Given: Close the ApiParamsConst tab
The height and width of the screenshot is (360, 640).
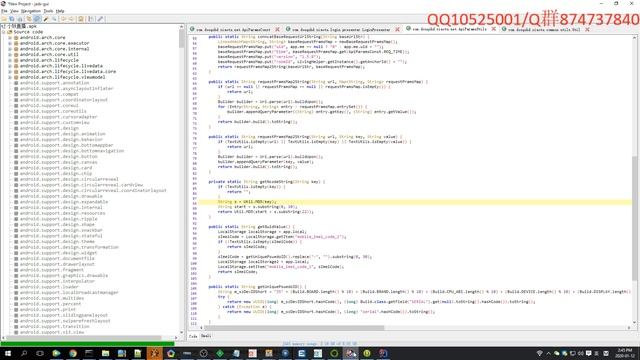Looking at the screenshot, I should coord(278,29).
